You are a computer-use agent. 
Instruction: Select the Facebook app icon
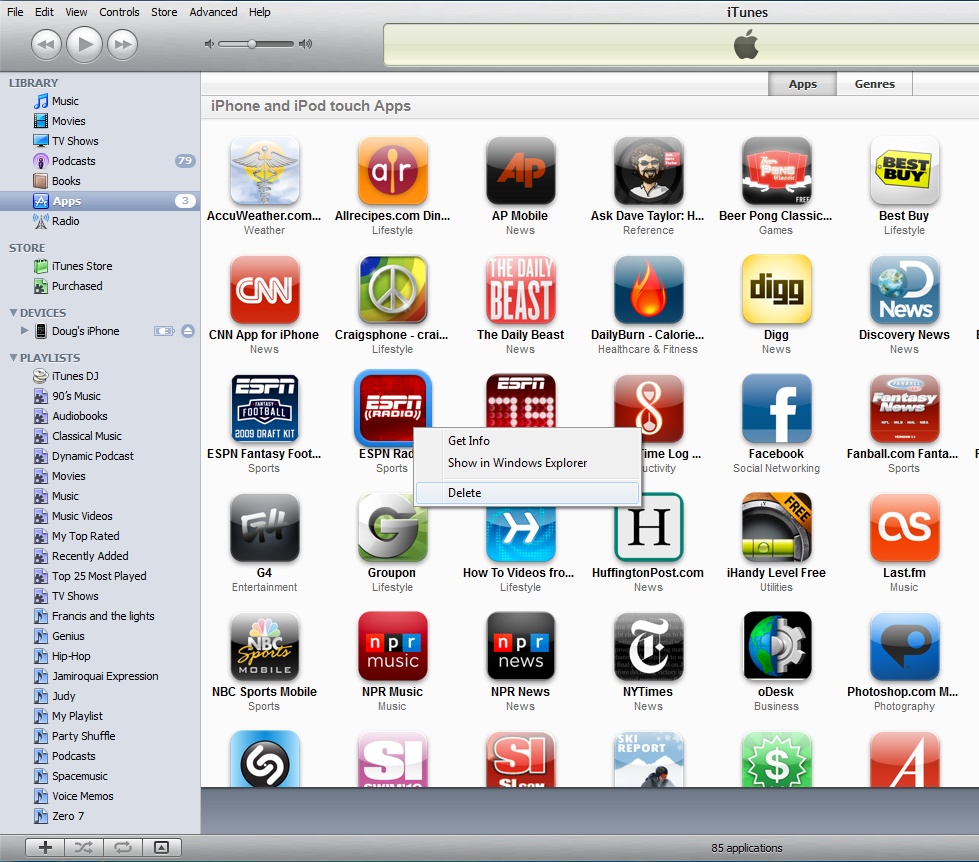point(776,408)
